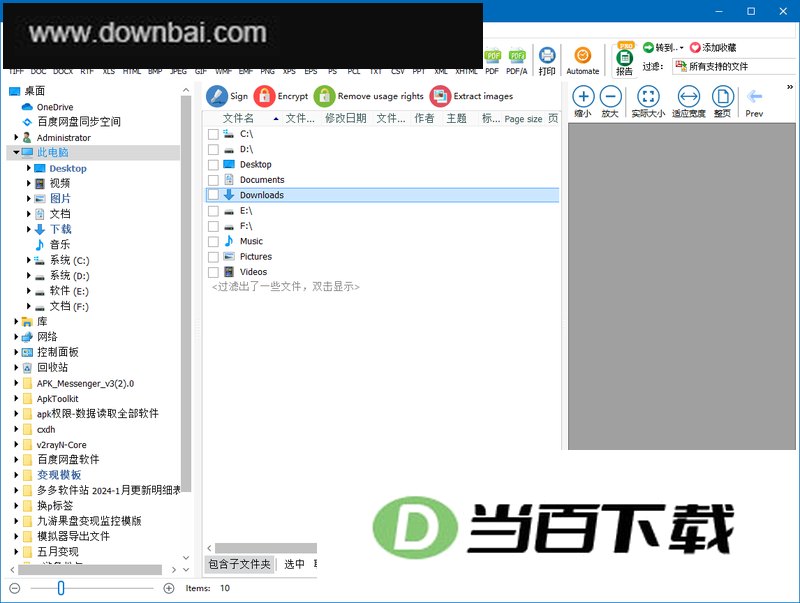Convert to PDF format
Screen dimensions: 800x603
coord(492,62)
